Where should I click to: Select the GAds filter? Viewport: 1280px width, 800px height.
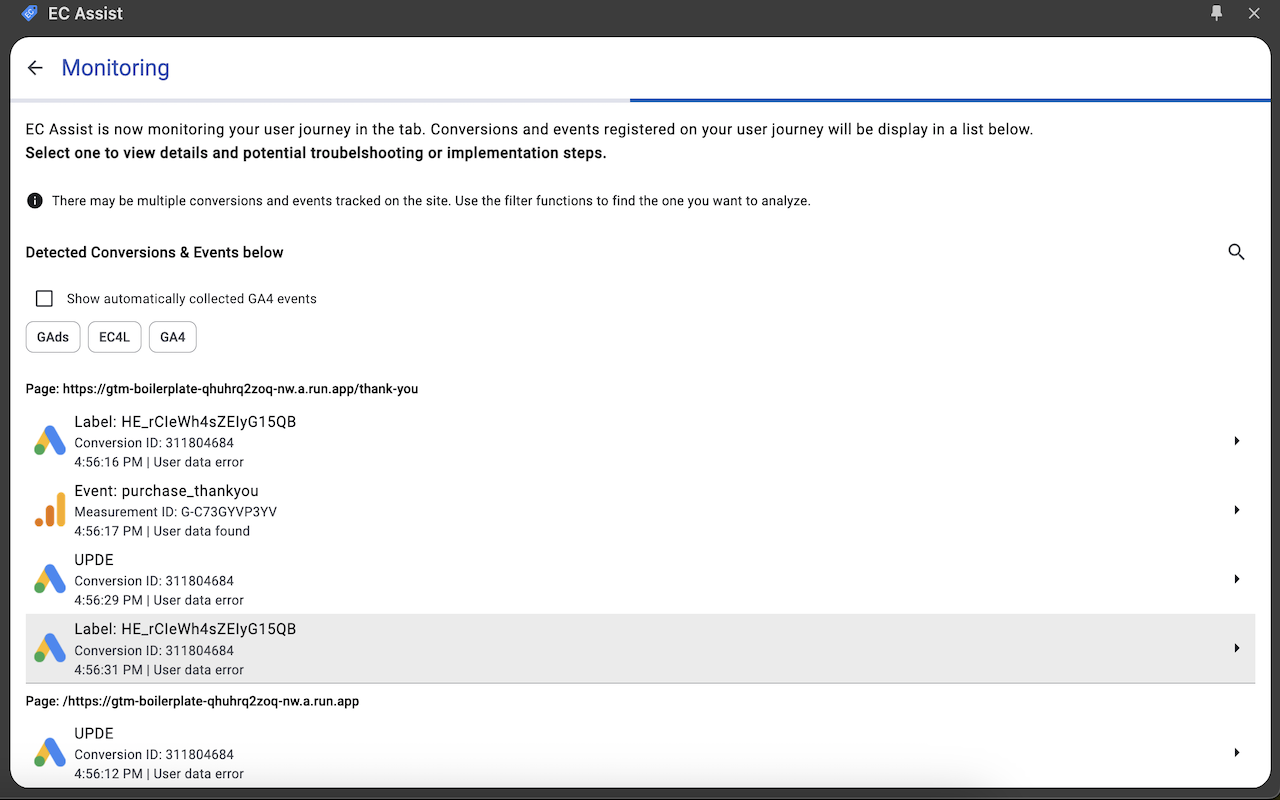coord(52,337)
